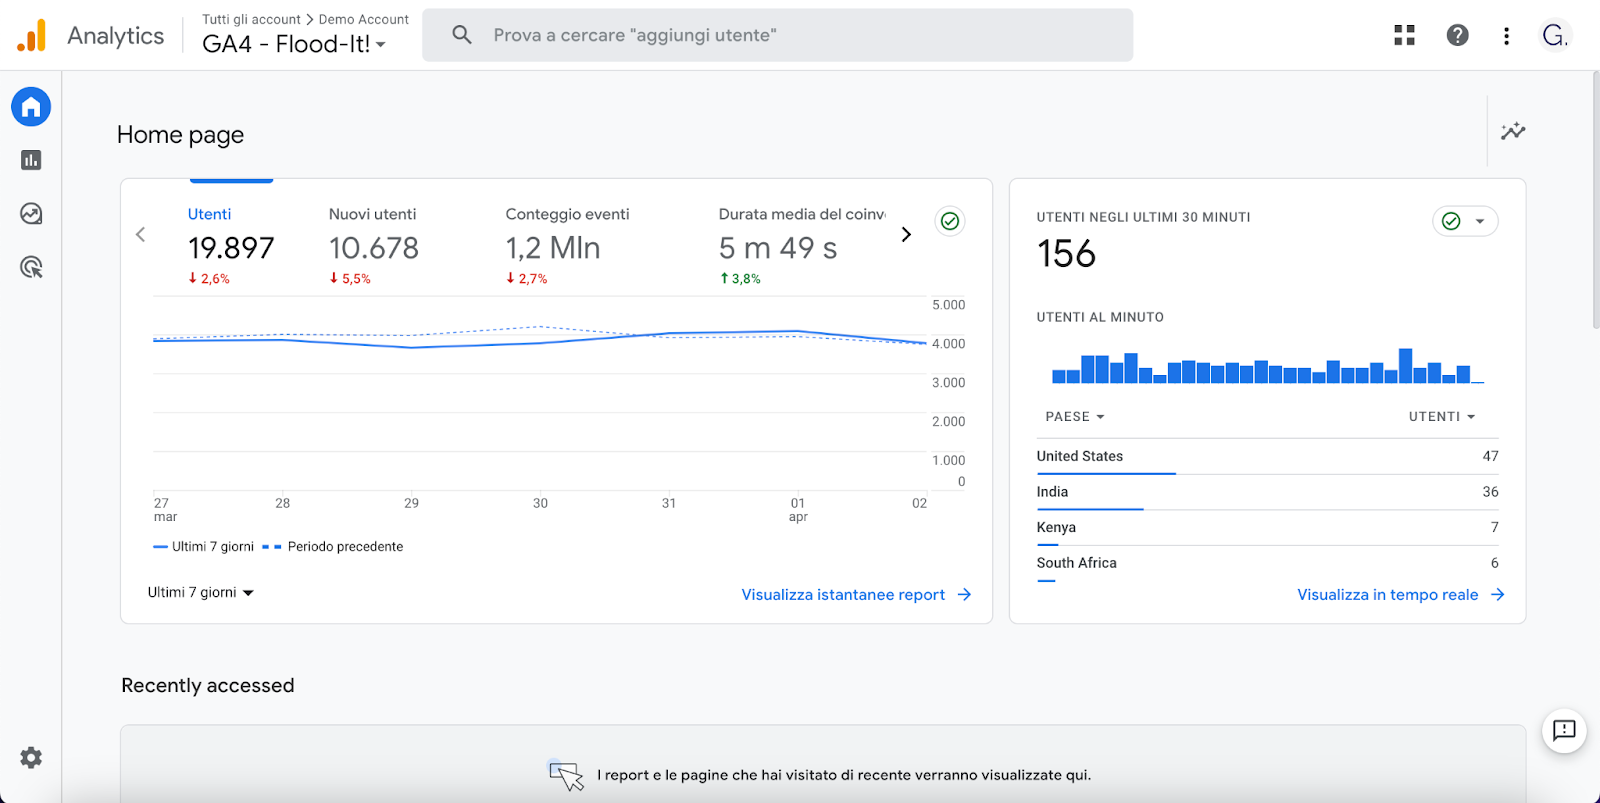Click the 2,6% decrease indicator under Utenti
This screenshot has width=1600, height=803.
point(209,279)
